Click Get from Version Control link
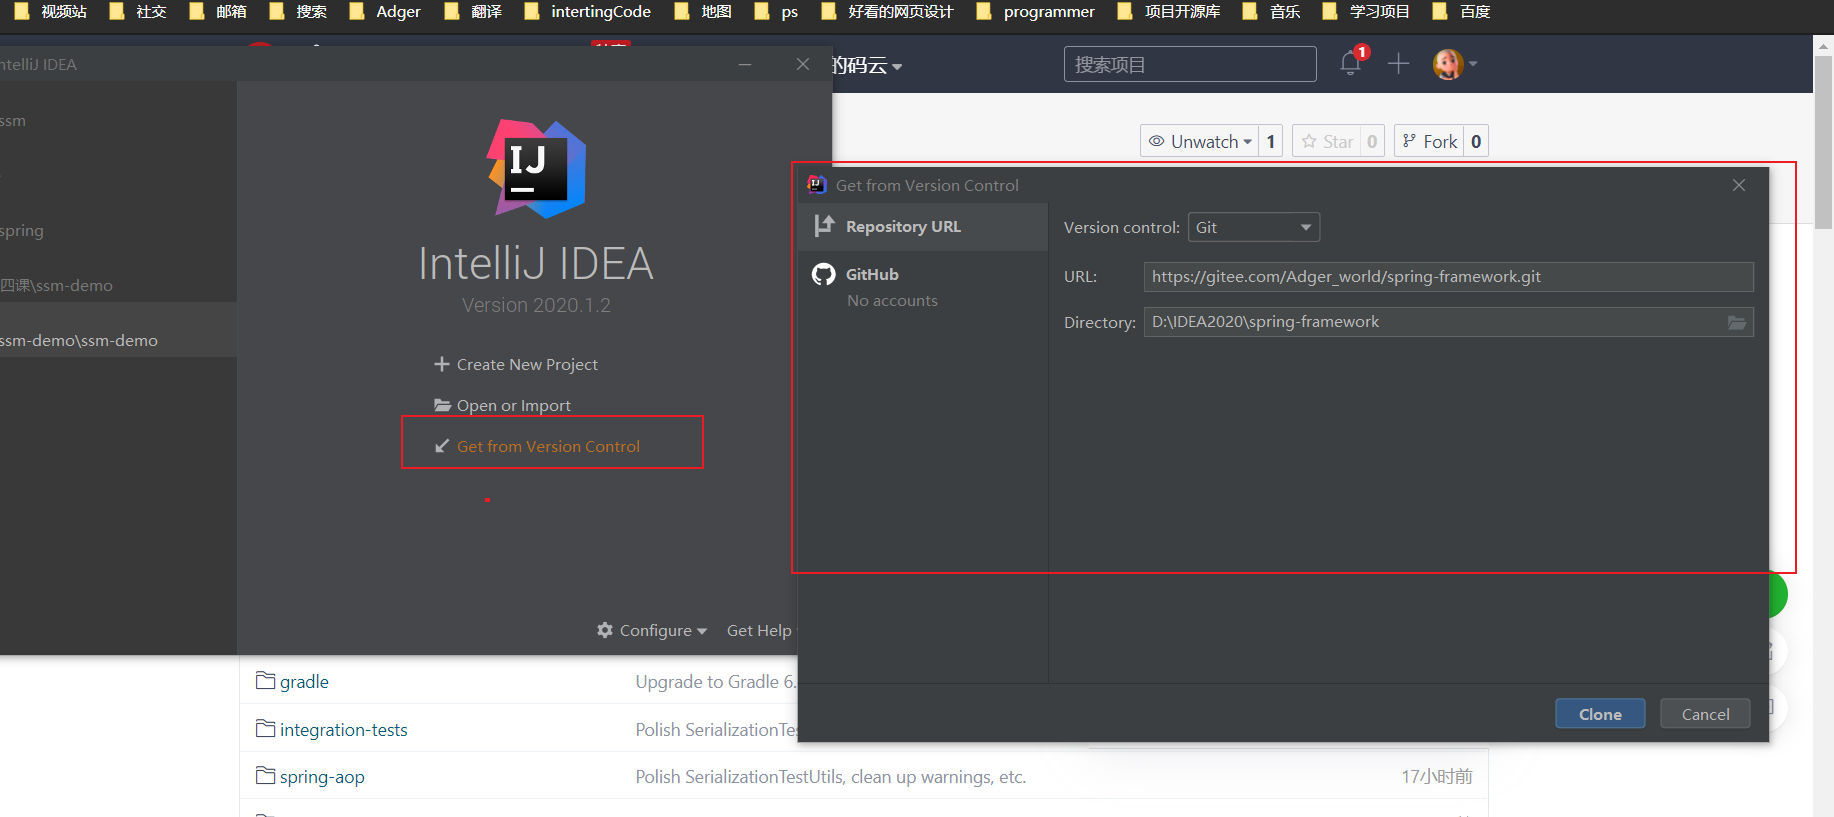This screenshot has height=817, width=1834. point(548,446)
